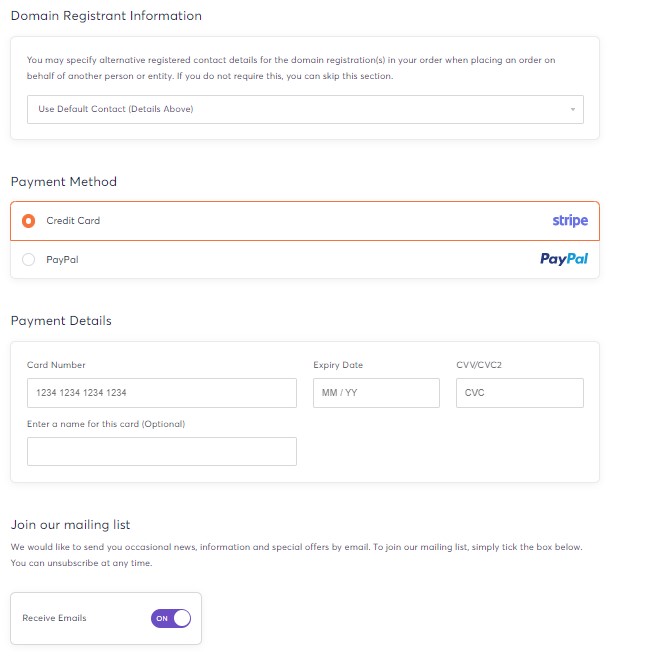Open the Use Default Contact dropdown
Screen dimensions: 646x666
pos(305,109)
